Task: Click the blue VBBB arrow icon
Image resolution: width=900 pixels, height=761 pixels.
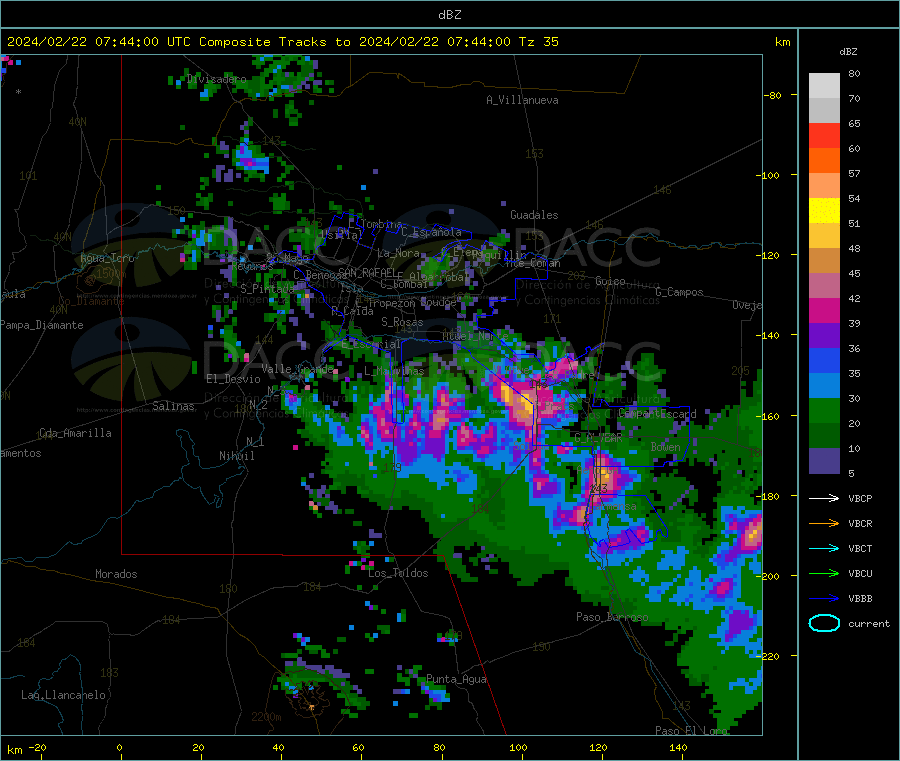Action: (x=824, y=599)
